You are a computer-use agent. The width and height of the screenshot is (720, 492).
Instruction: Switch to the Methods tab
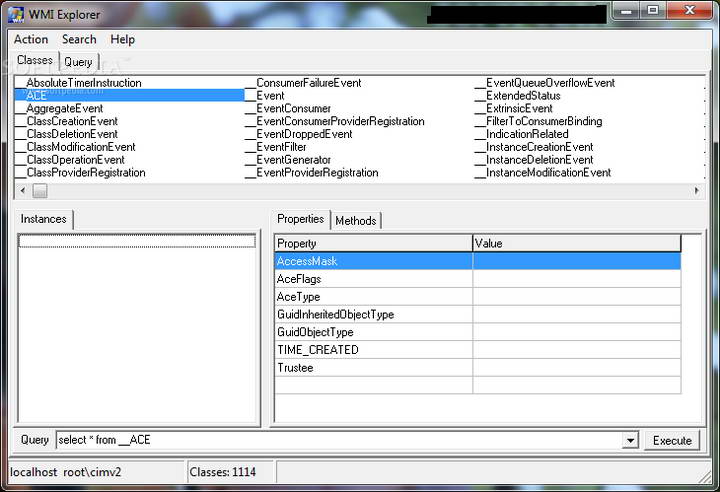coord(355,221)
